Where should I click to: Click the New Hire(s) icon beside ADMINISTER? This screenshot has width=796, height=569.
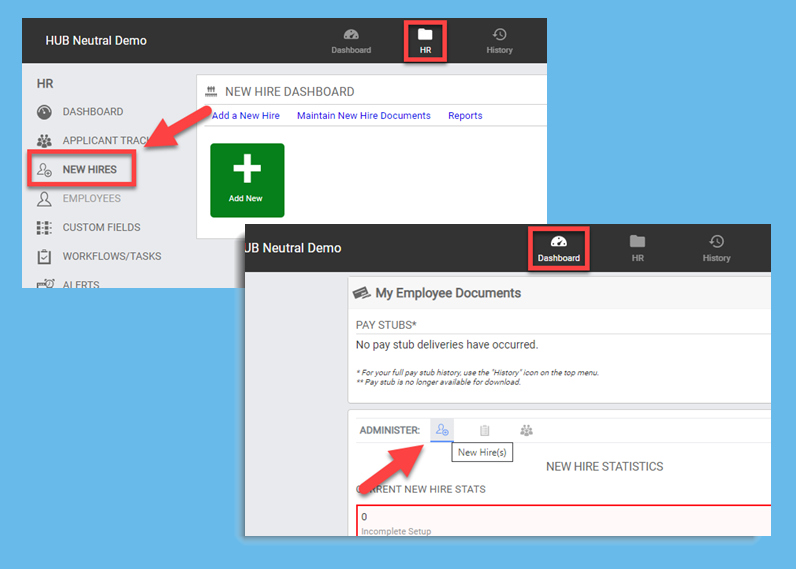pos(441,430)
